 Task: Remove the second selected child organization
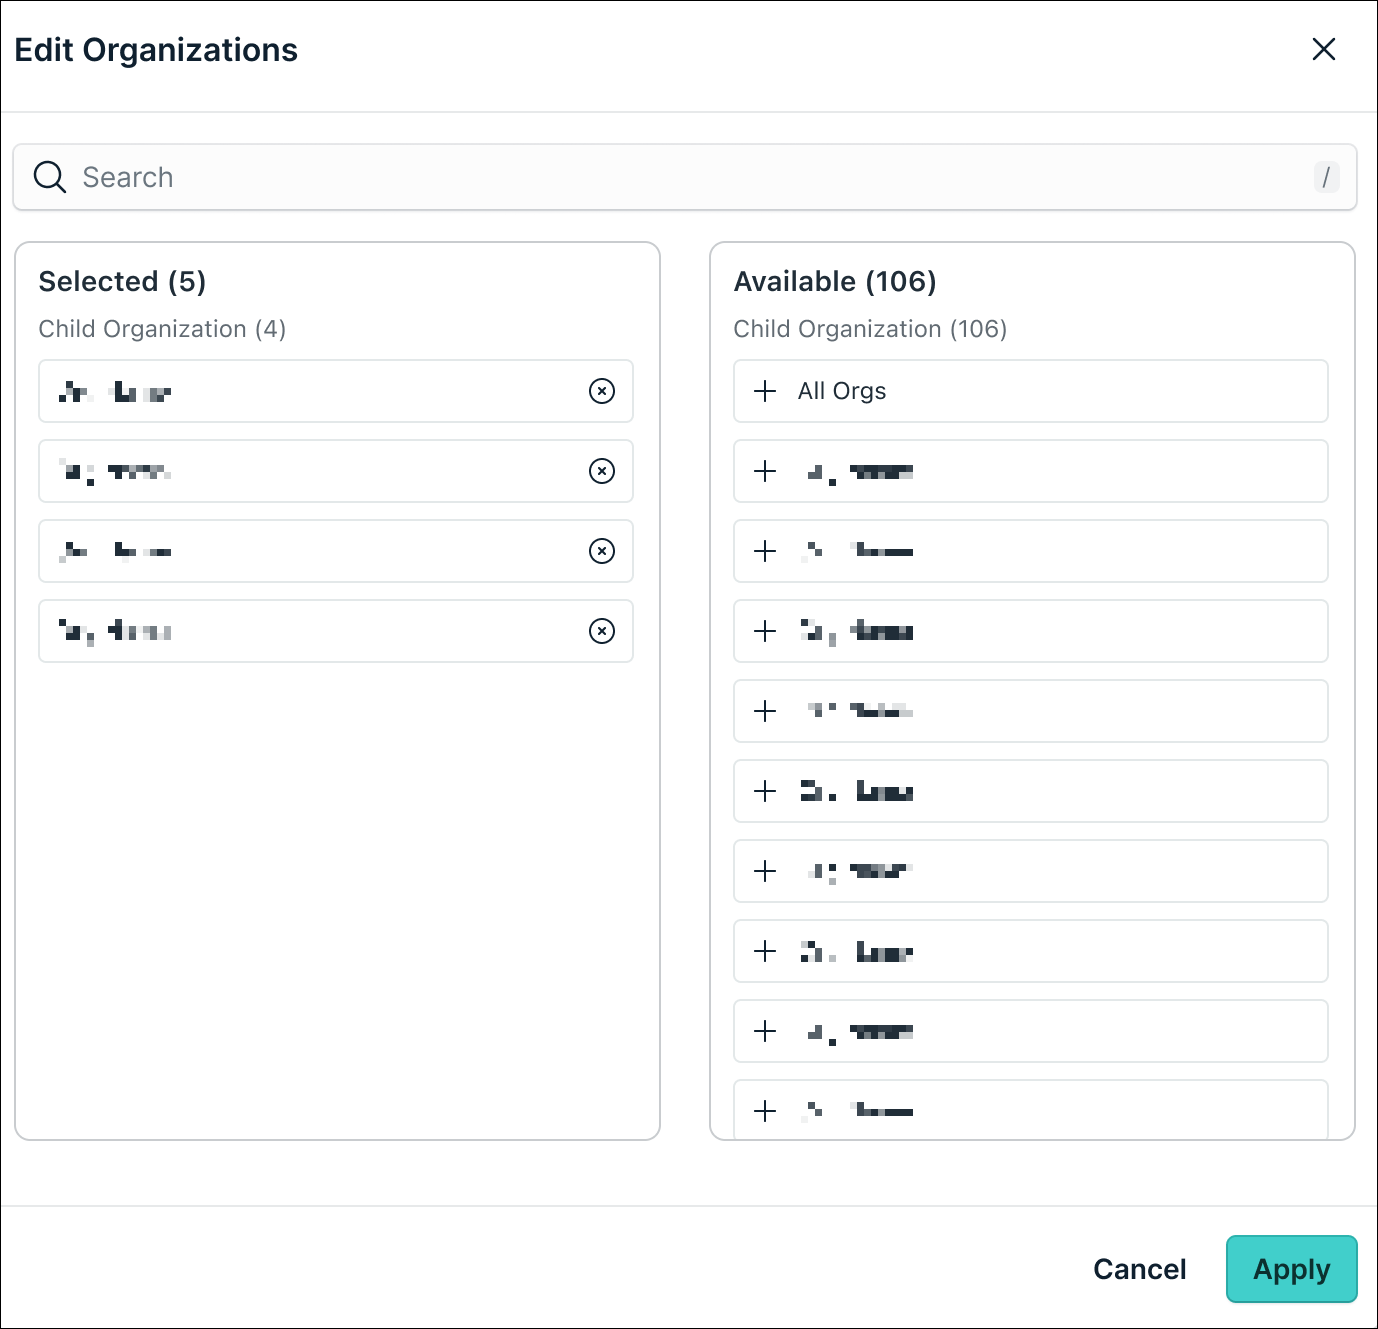tap(602, 471)
